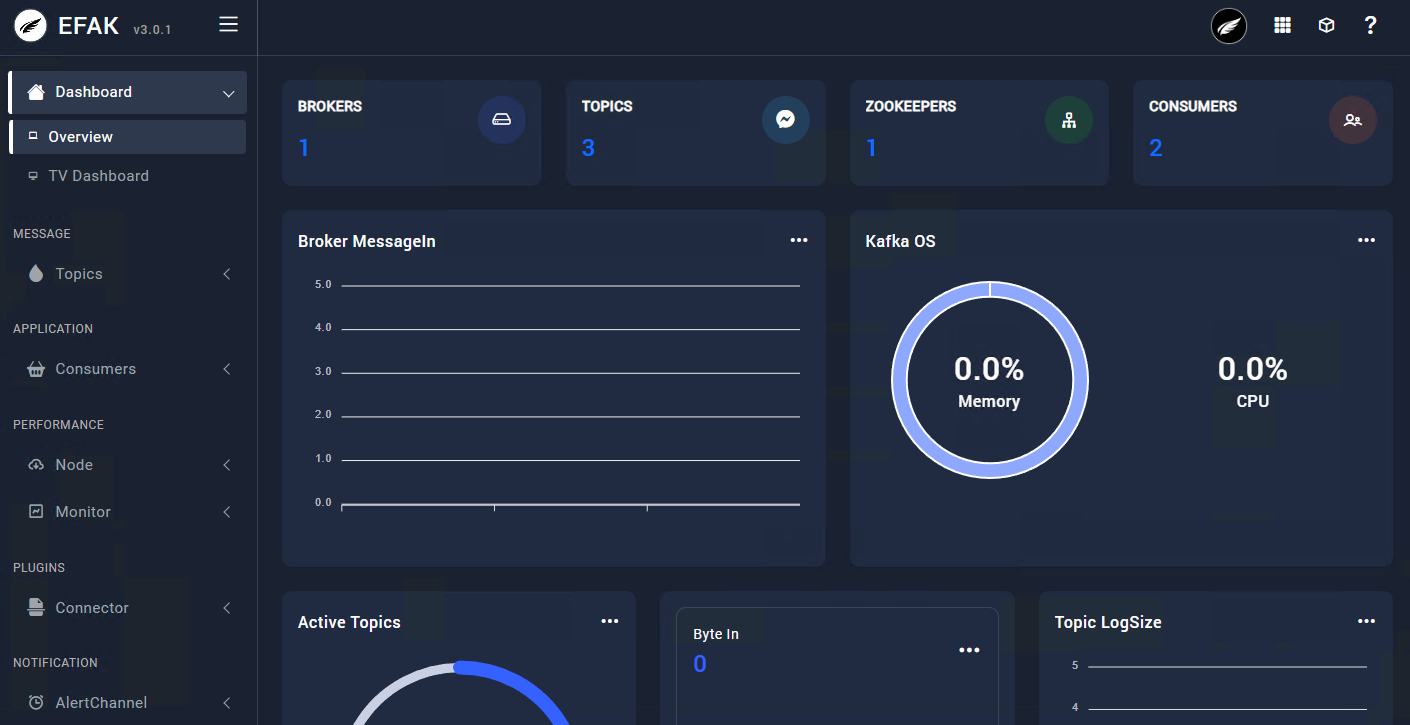Open Connector in the sidebar
Screen dimensions: 1410x725
127,608
